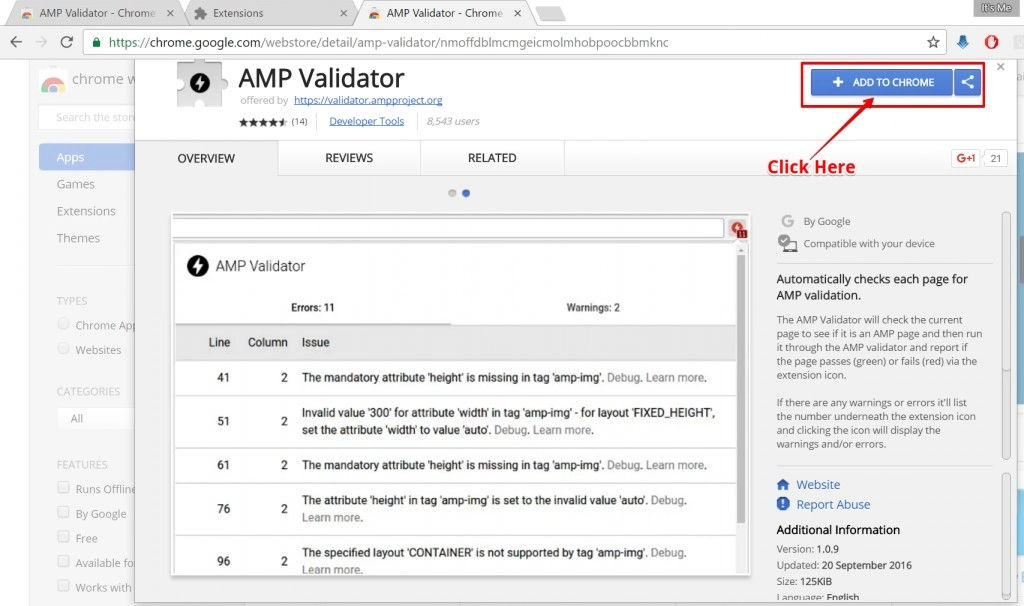
Task: Switch to the Reviews tab
Action: coord(348,158)
